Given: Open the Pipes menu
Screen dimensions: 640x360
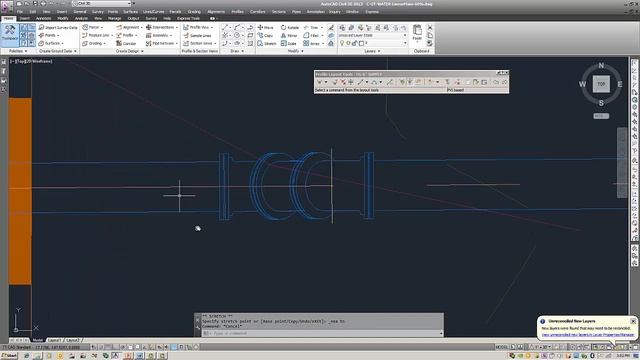Looking at the screenshot, I should pyautogui.click(x=296, y=11).
